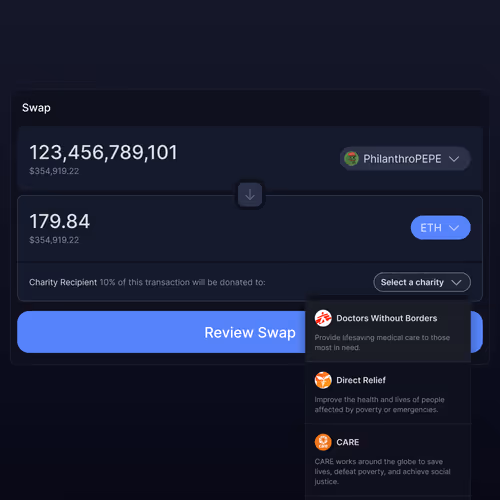Click the swap direction arrow icon
The image size is (500, 500).
click(250, 195)
